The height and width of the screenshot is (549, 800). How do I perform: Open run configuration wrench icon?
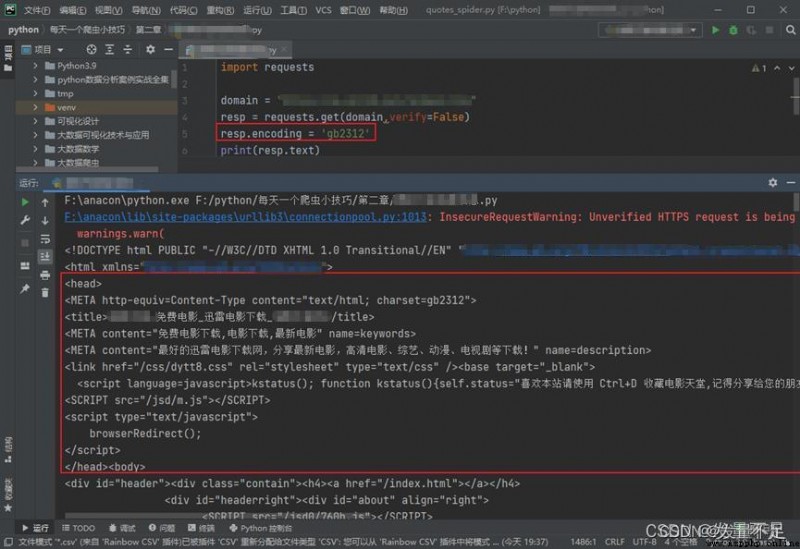click(25, 220)
